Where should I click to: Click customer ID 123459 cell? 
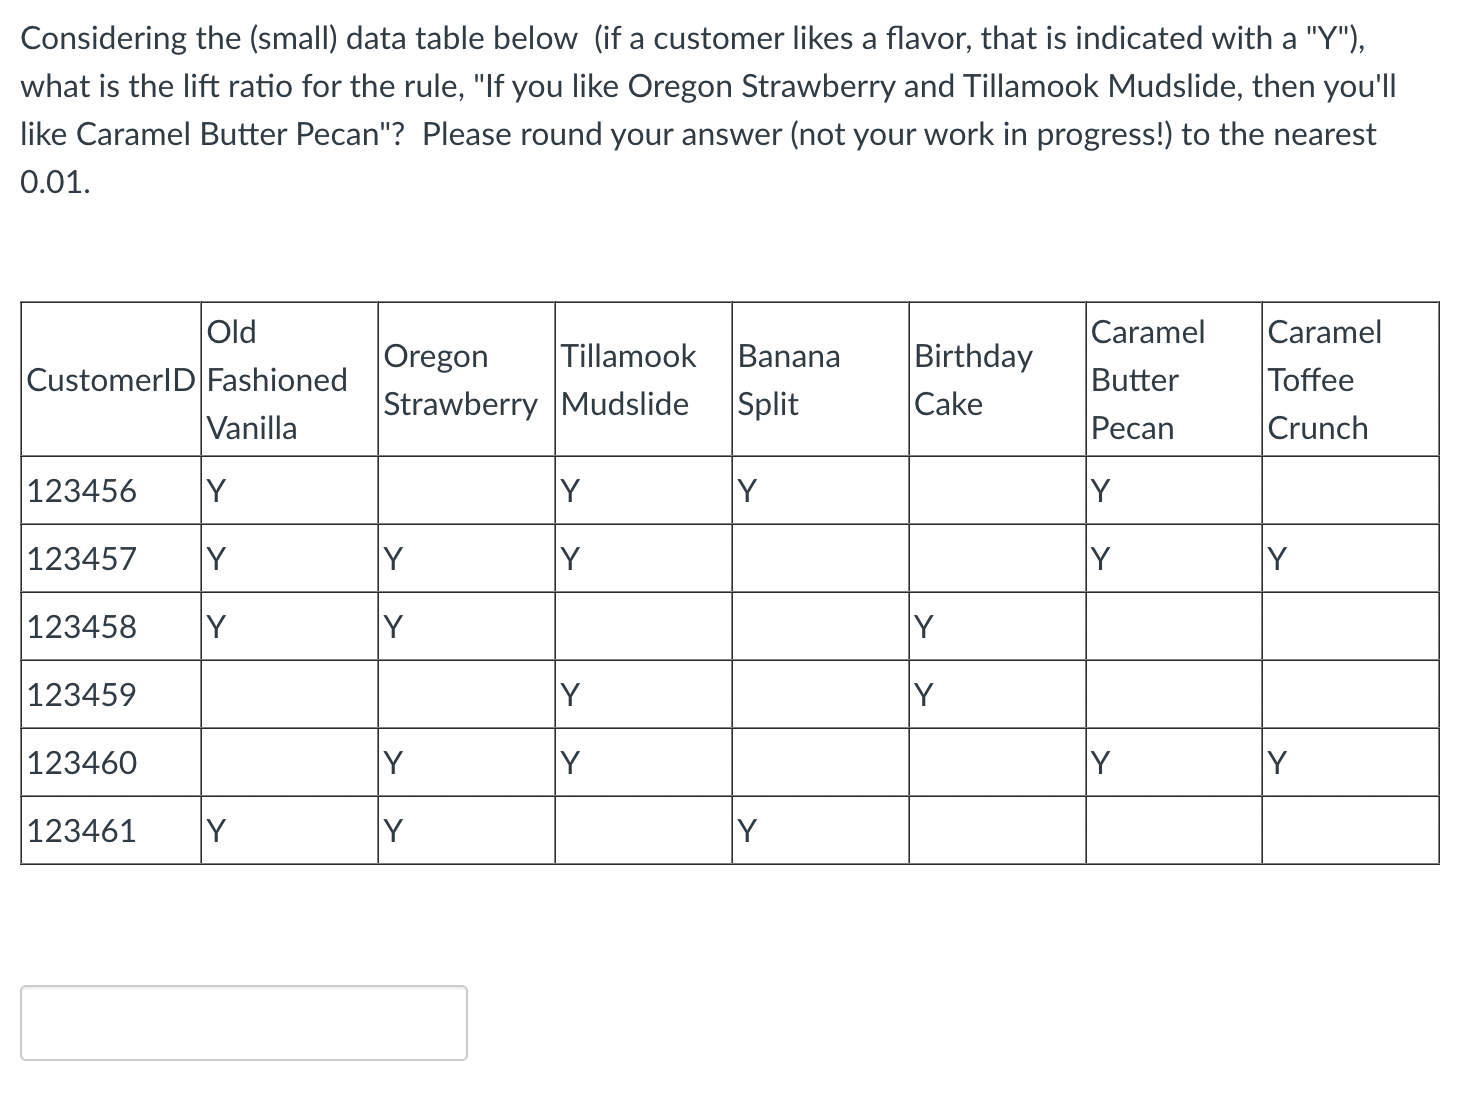[x=82, y=695]
